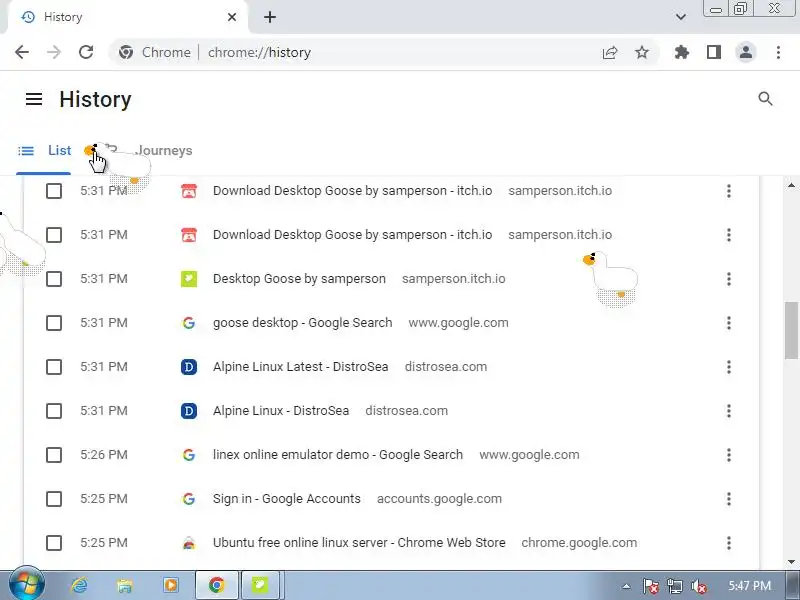Open the first Download Desktop Goose by samperson link

click(x=353, y=191)
